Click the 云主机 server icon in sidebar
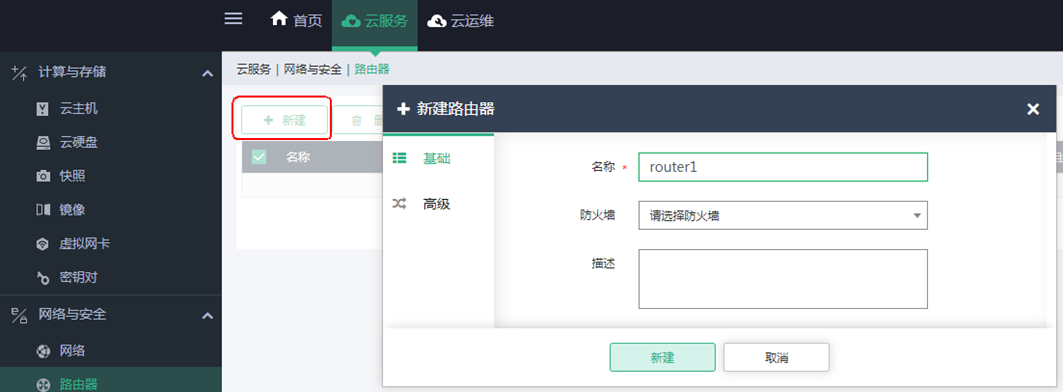This screenshot has height=392, width=1063. pos(43,109)
